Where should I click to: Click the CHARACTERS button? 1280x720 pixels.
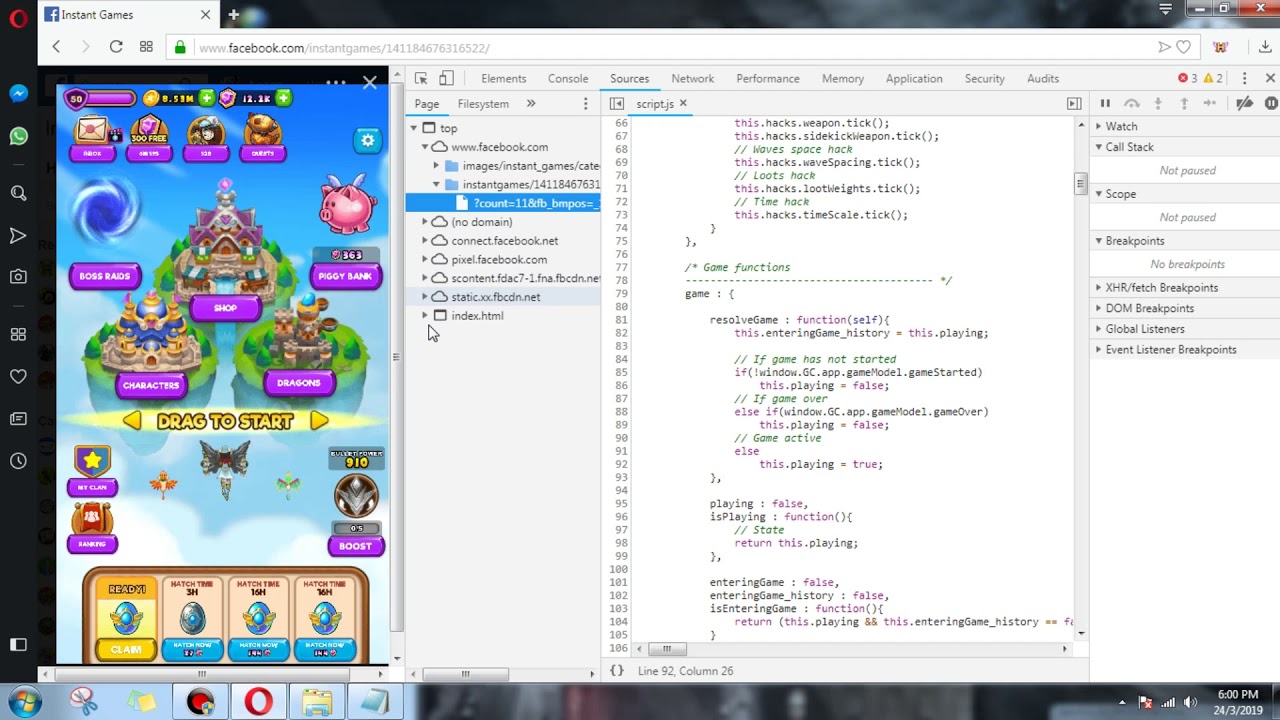(151, 384)
